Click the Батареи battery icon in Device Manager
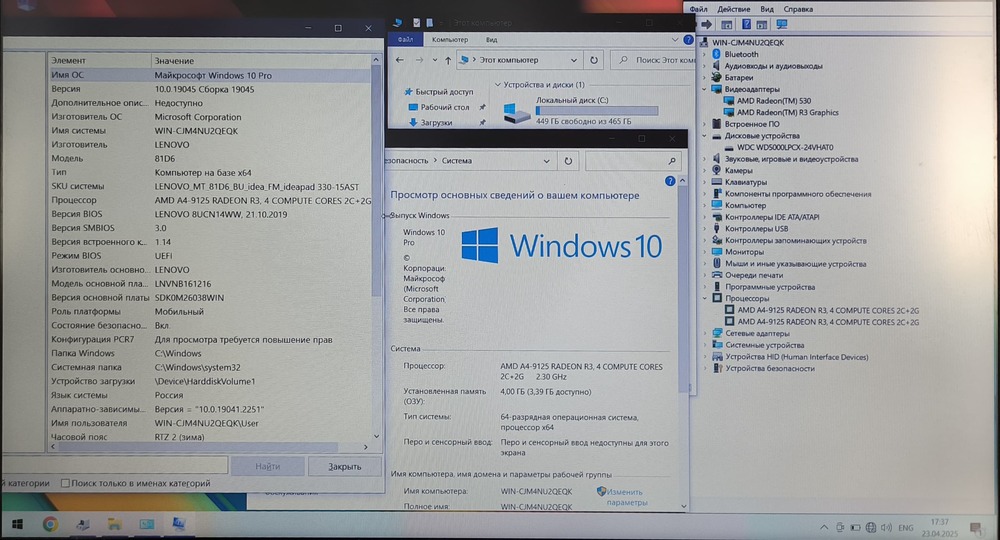Viewport: 1000px width, 540px height. [717, 77]
